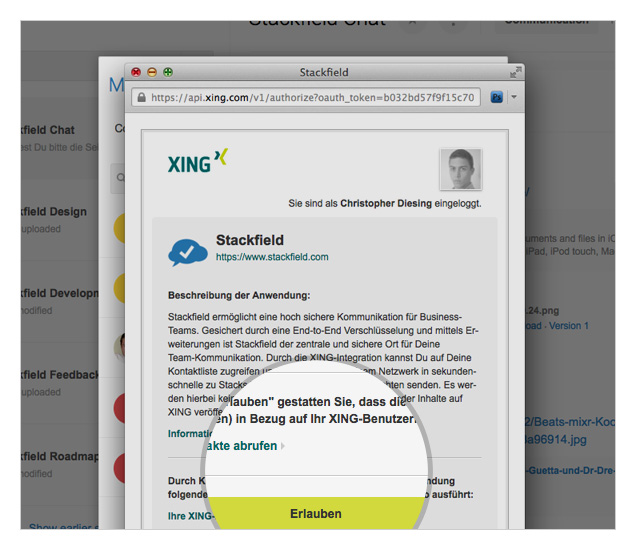Click the 'Informati' link under description
Image resolution: width=636 pixels, height=550 pixels.
(x=190, y=434)
